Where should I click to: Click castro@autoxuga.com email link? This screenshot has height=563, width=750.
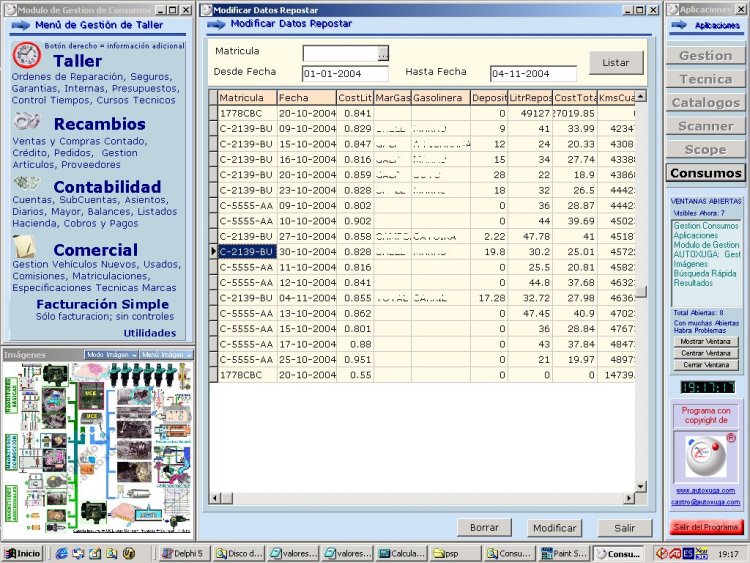tap(706, 502)
